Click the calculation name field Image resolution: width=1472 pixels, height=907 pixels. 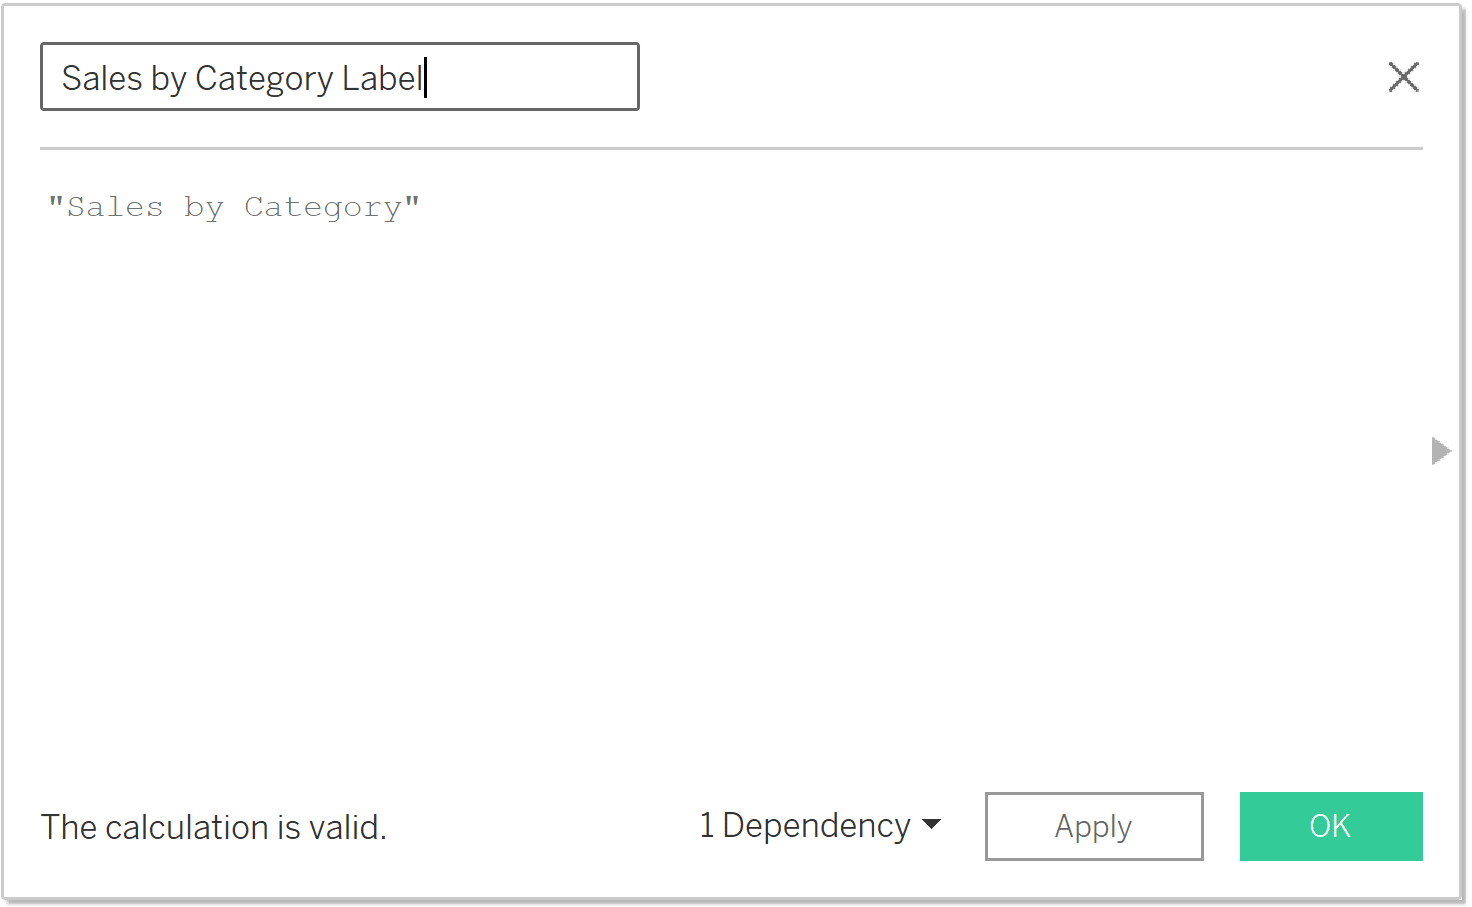[x=339, y=77]
